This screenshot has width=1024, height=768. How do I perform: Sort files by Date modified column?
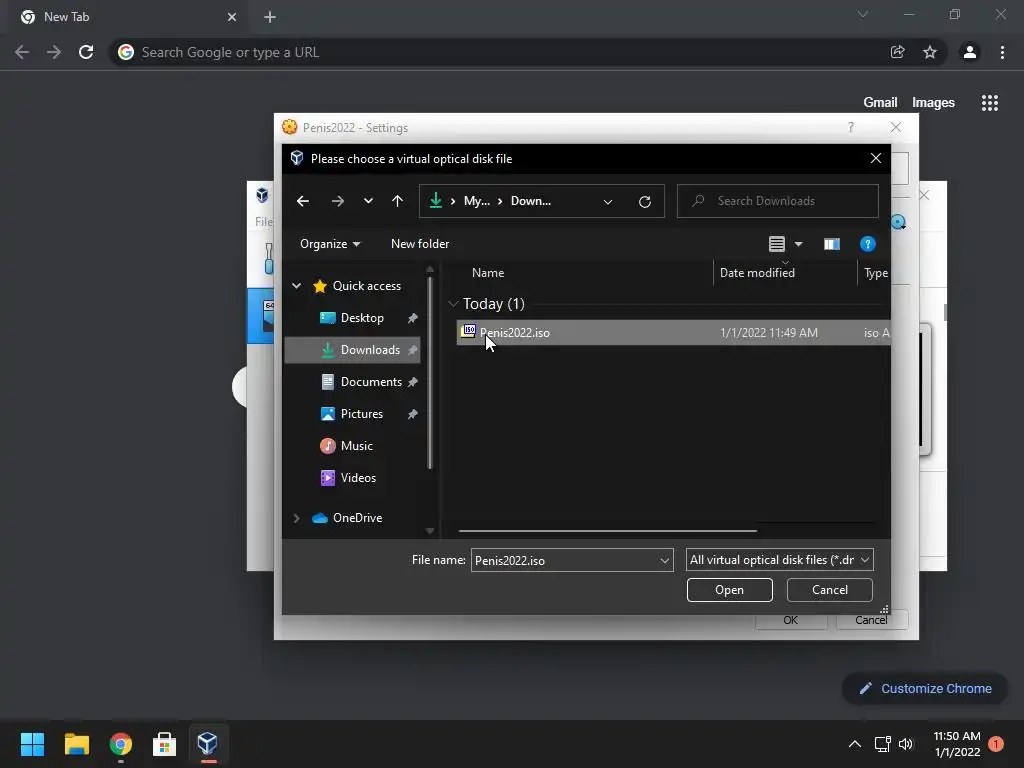tap(757, 273)
